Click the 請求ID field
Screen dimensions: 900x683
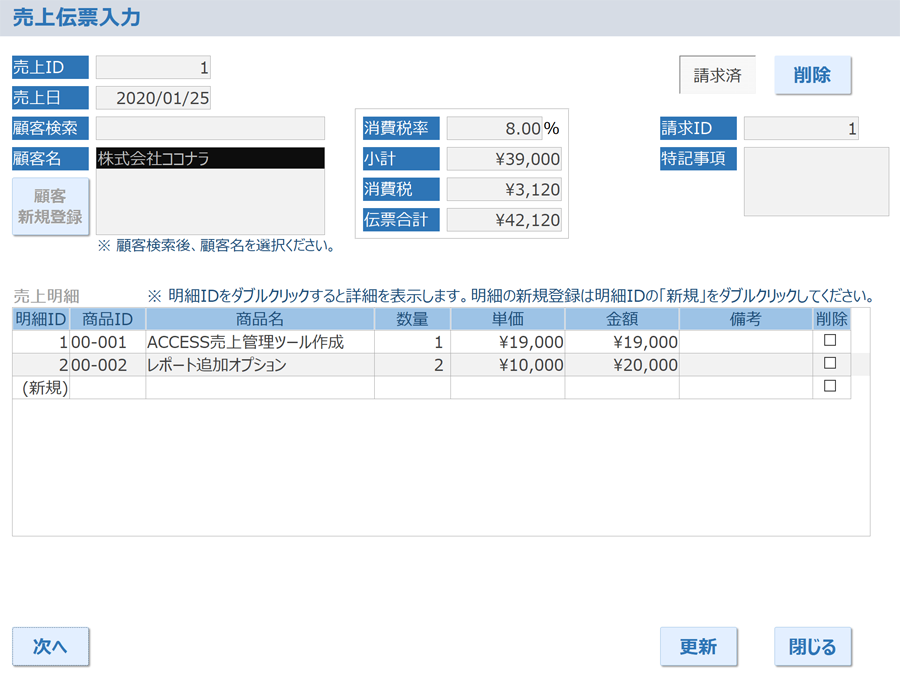801,128
